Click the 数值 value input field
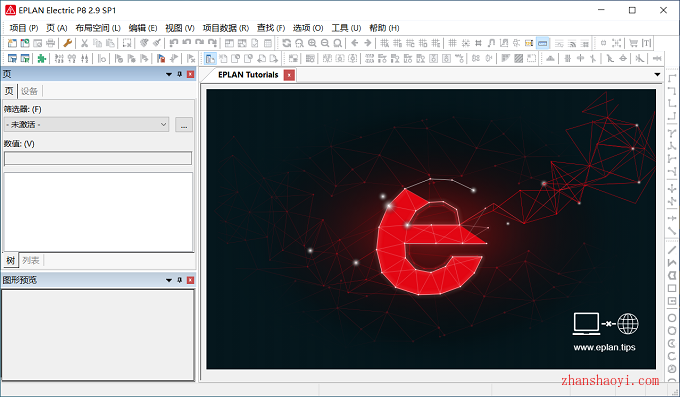This screenshot has width=680, height=397. pos(98,158)
